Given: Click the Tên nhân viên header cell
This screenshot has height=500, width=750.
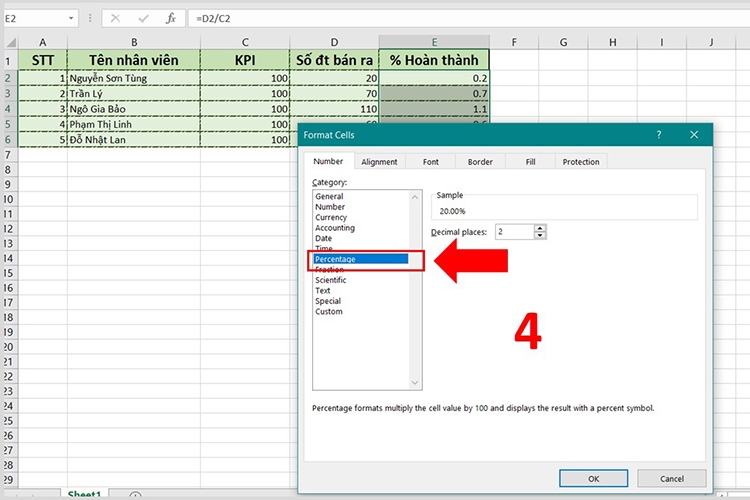Looking at the screenshot, I should [x=134, y=60].
